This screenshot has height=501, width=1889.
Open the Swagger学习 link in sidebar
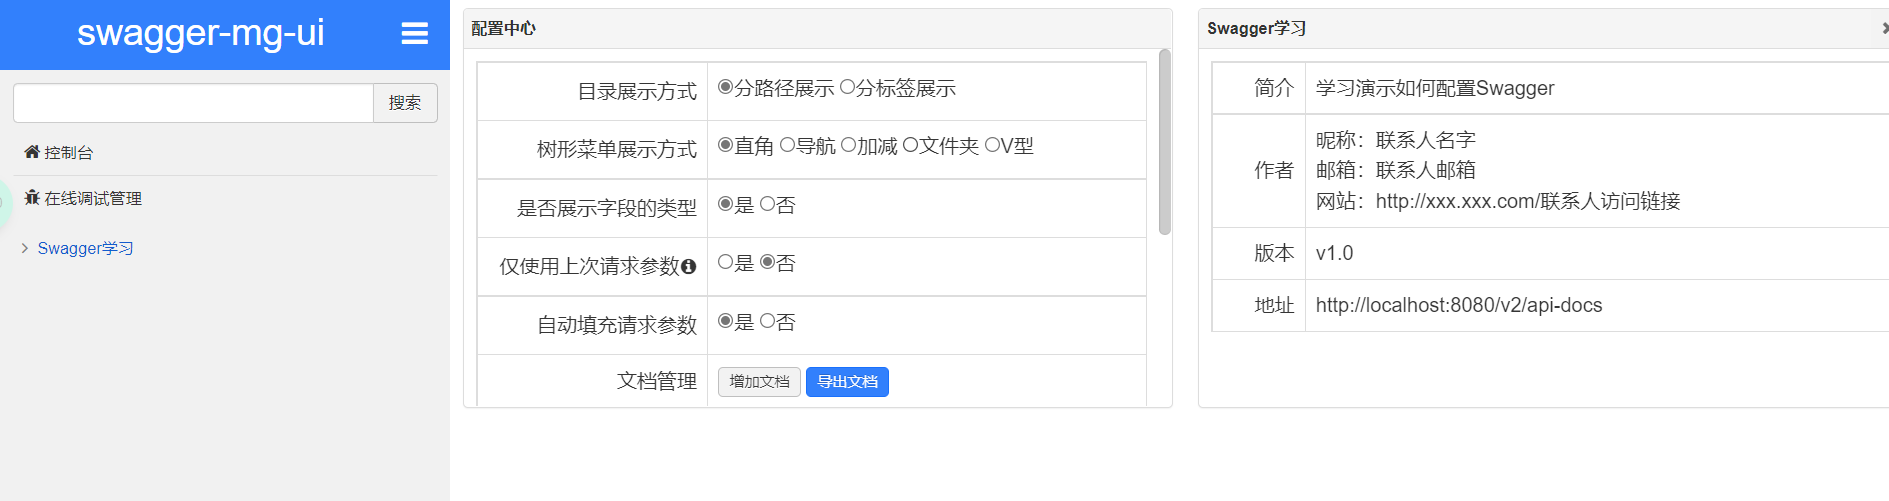(x=85, y=248)
